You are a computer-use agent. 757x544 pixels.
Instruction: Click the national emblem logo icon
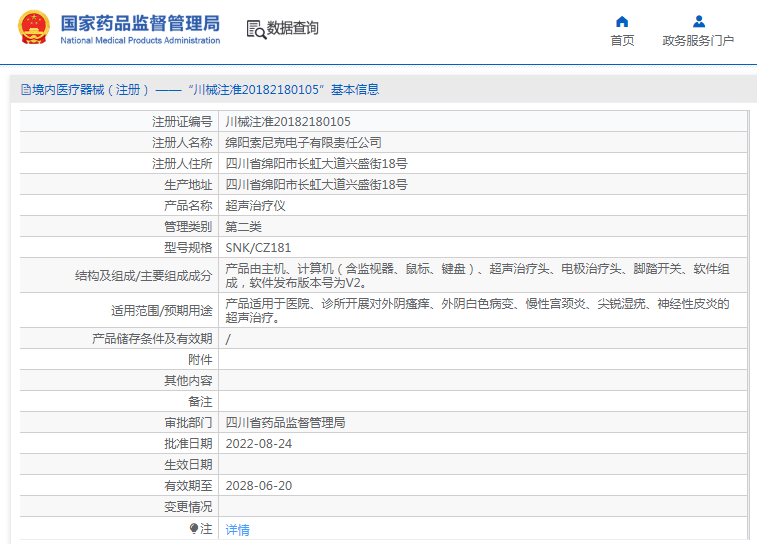tap(32, 28)
